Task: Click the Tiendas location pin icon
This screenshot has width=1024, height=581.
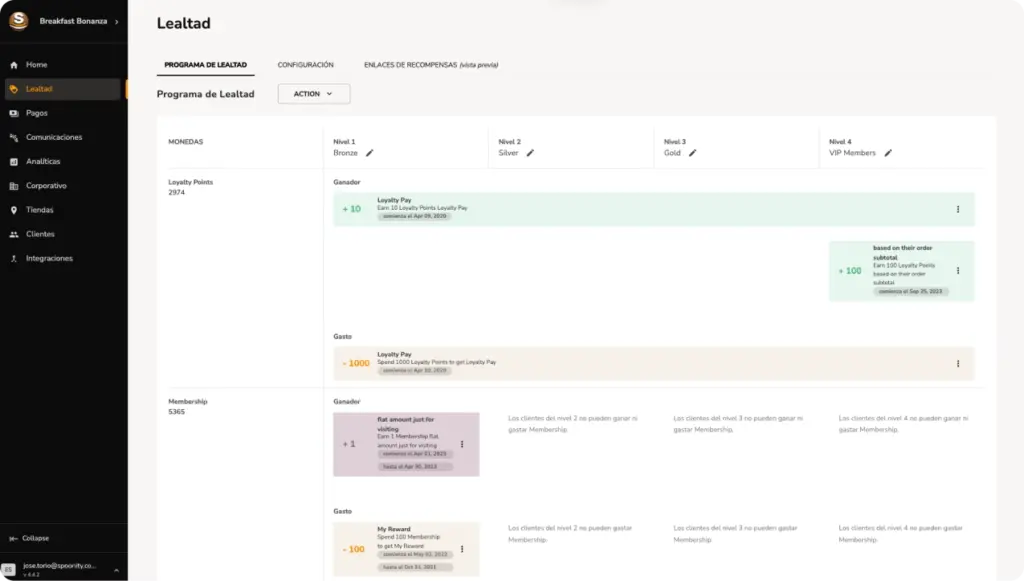Action: pyautogui.click(x=14, y=210)
